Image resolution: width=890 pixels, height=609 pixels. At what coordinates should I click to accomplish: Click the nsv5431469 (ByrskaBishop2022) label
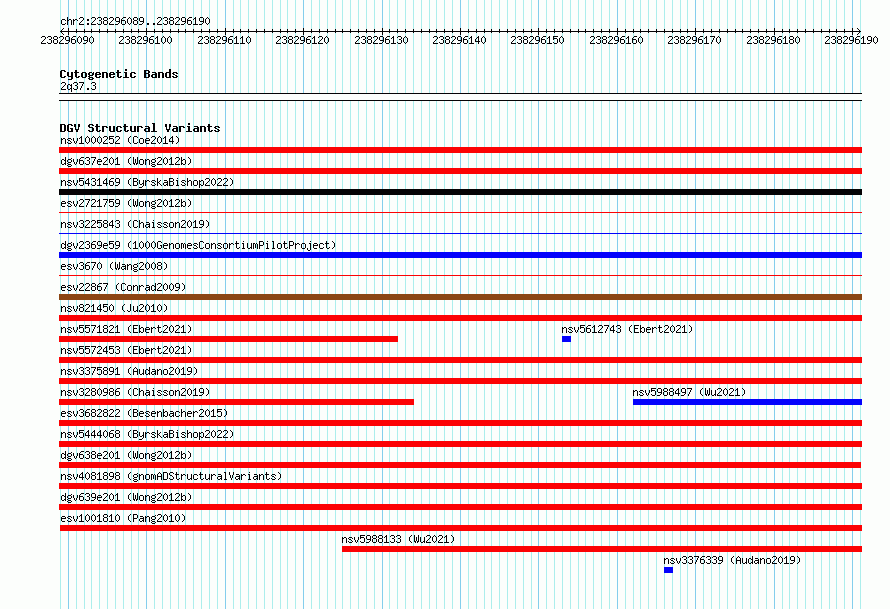(147, 182)
